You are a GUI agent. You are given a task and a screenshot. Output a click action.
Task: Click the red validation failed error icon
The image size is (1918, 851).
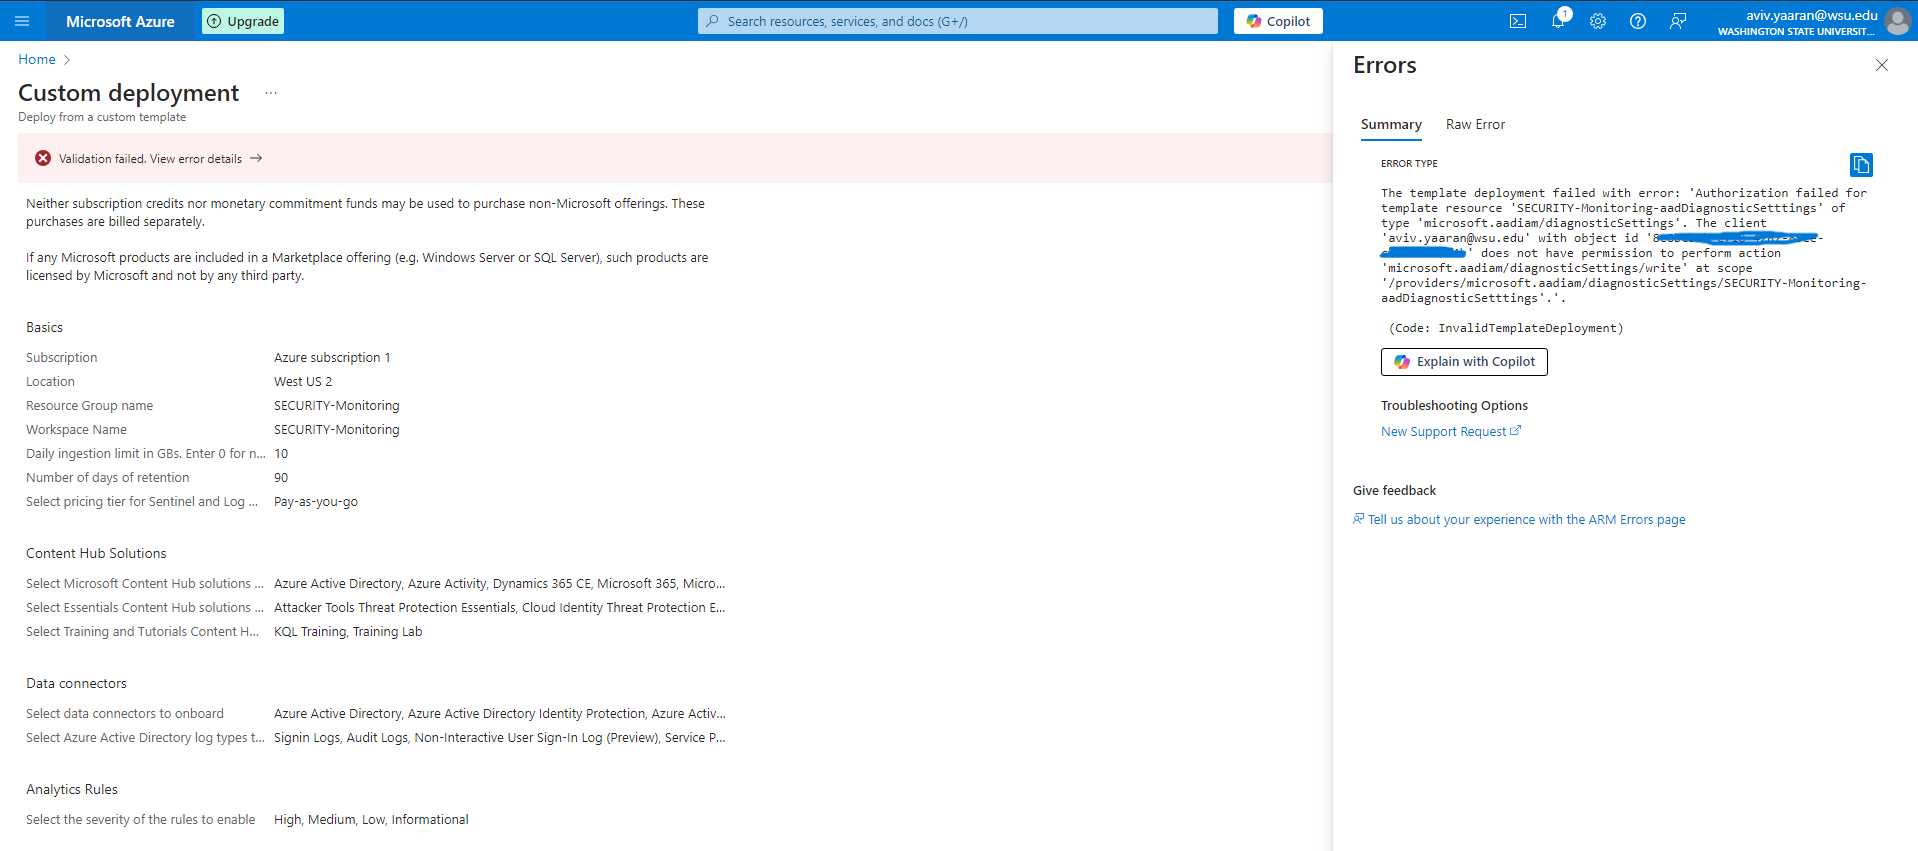pos(43,158)
